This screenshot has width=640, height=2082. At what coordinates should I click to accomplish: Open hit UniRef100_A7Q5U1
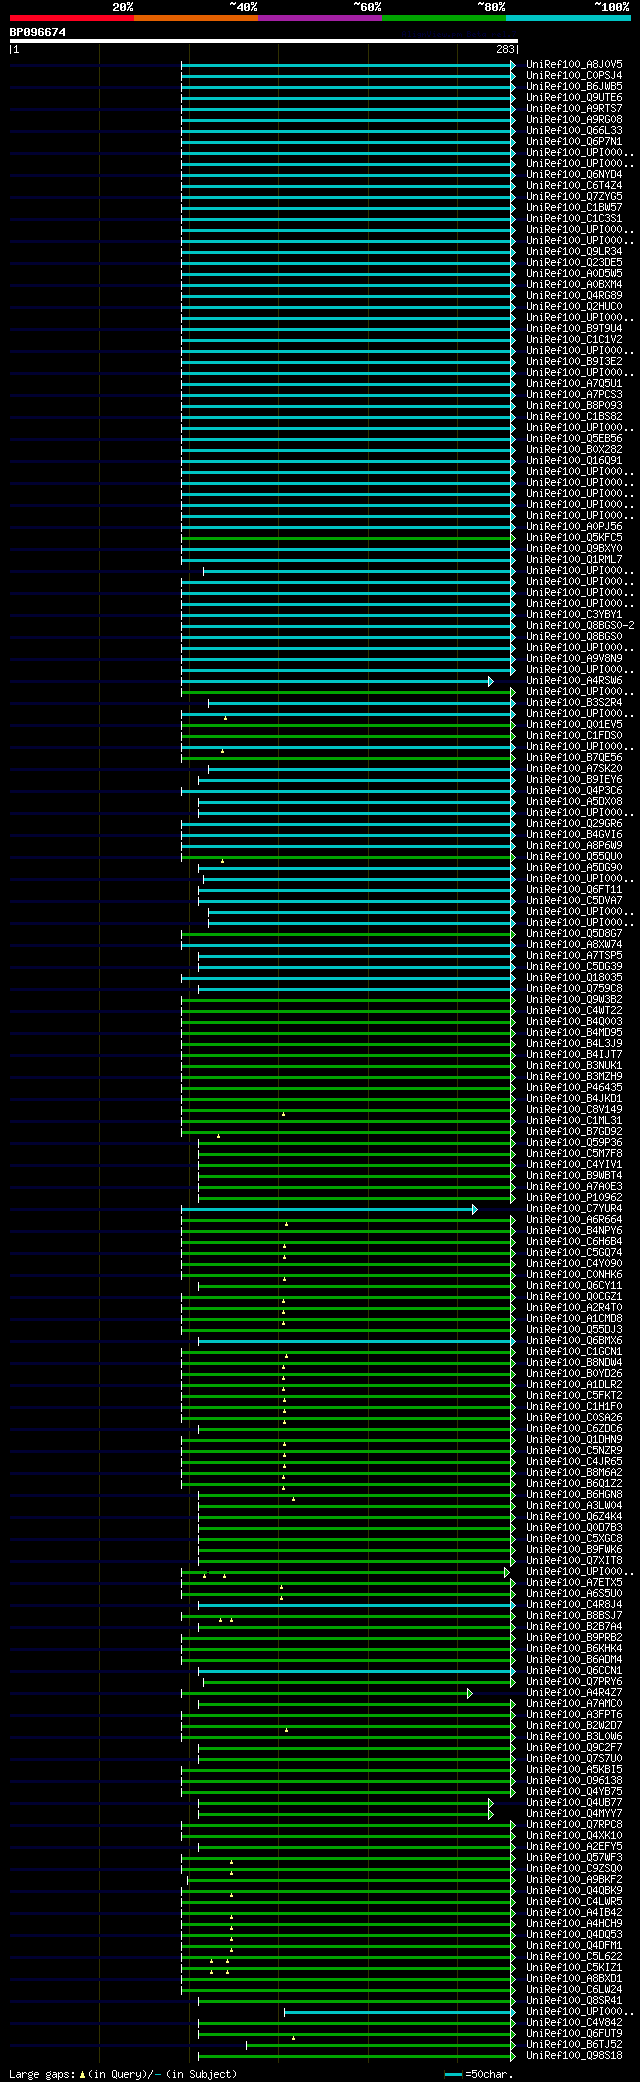pos(574,383)
